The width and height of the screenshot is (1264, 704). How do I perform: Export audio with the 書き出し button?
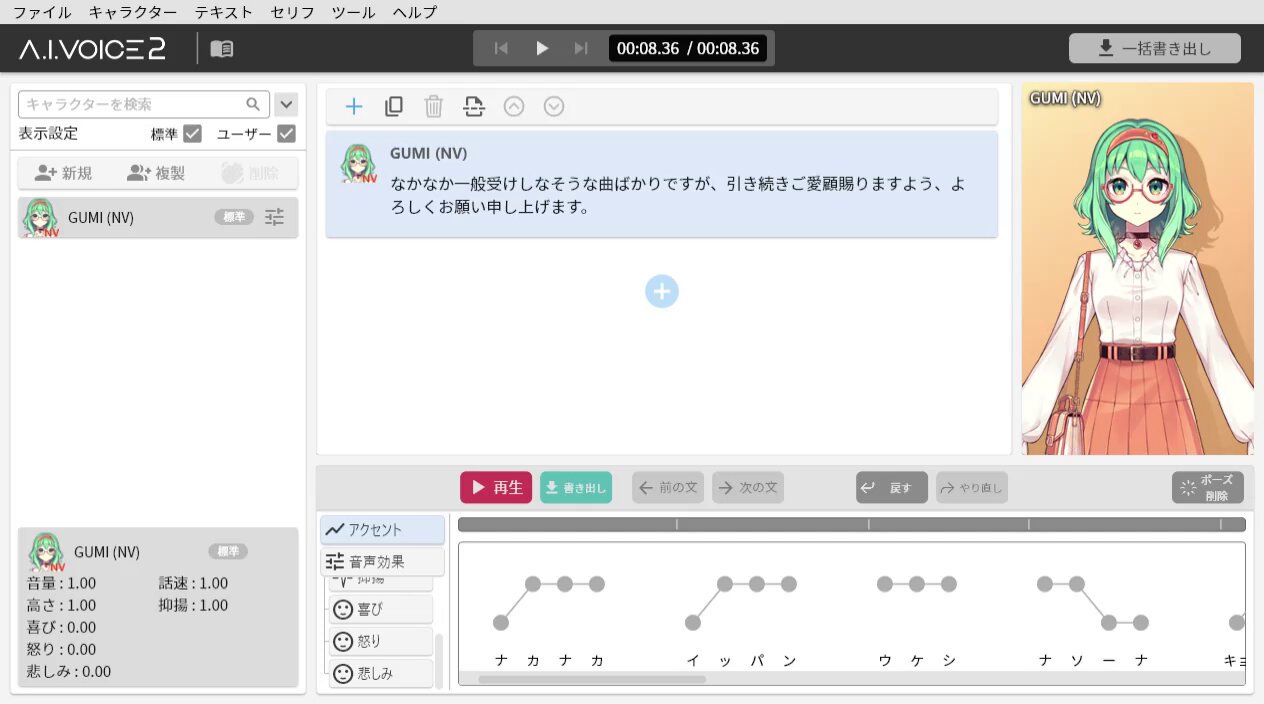(576, 488)
